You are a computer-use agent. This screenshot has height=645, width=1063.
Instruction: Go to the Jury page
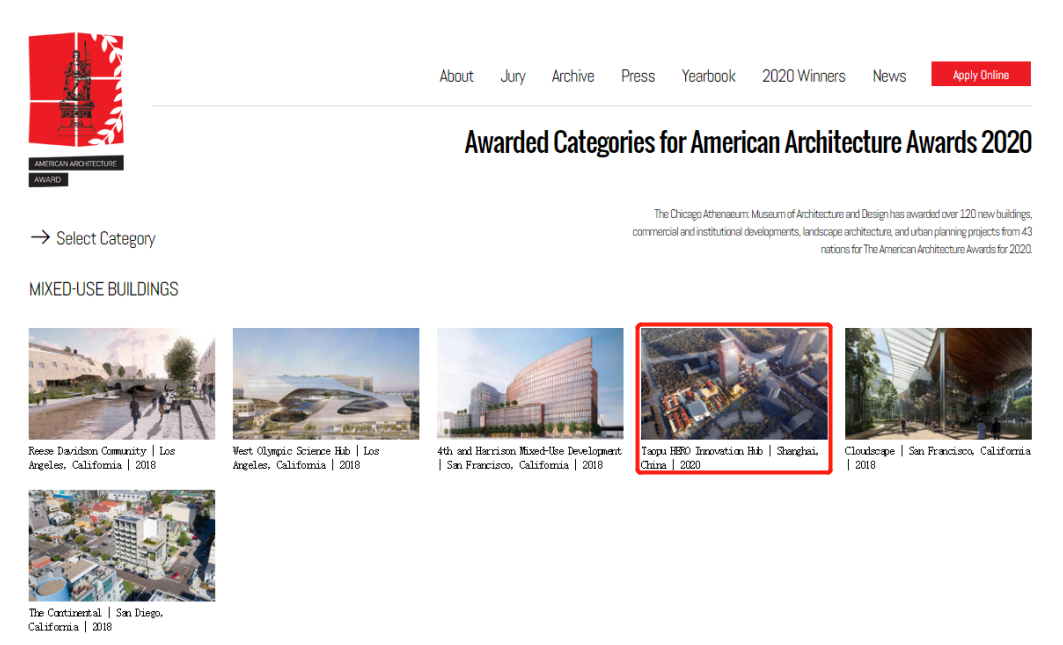[513, 76]
